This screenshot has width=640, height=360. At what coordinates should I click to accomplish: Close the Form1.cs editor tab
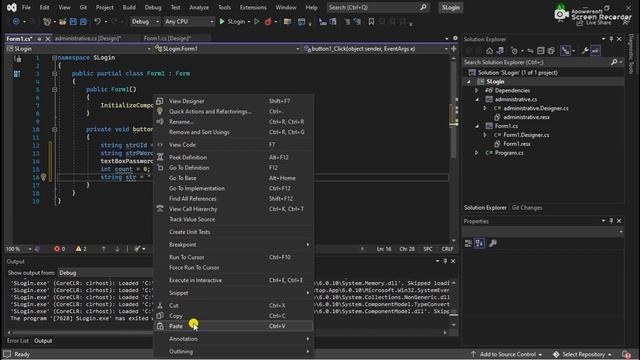coord(48,39)
